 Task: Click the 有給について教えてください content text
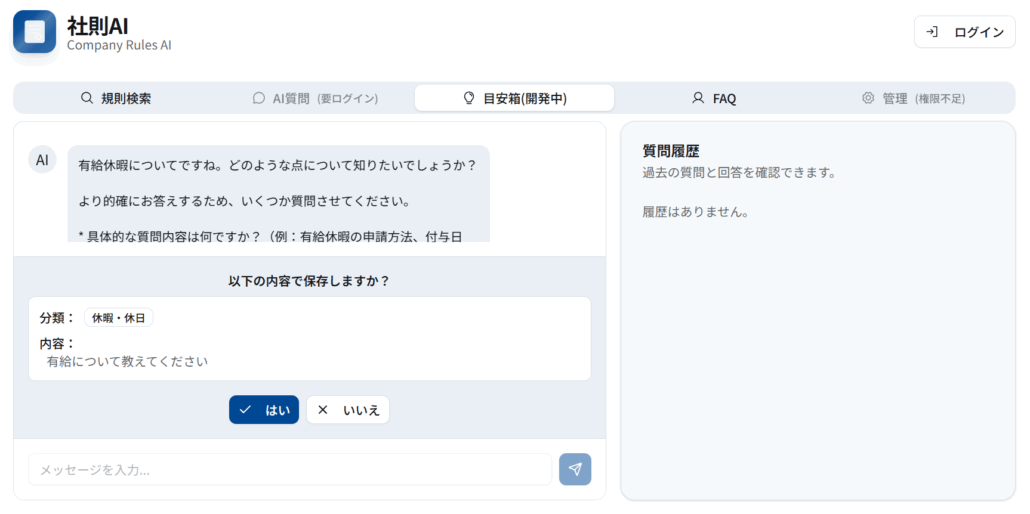127,361
